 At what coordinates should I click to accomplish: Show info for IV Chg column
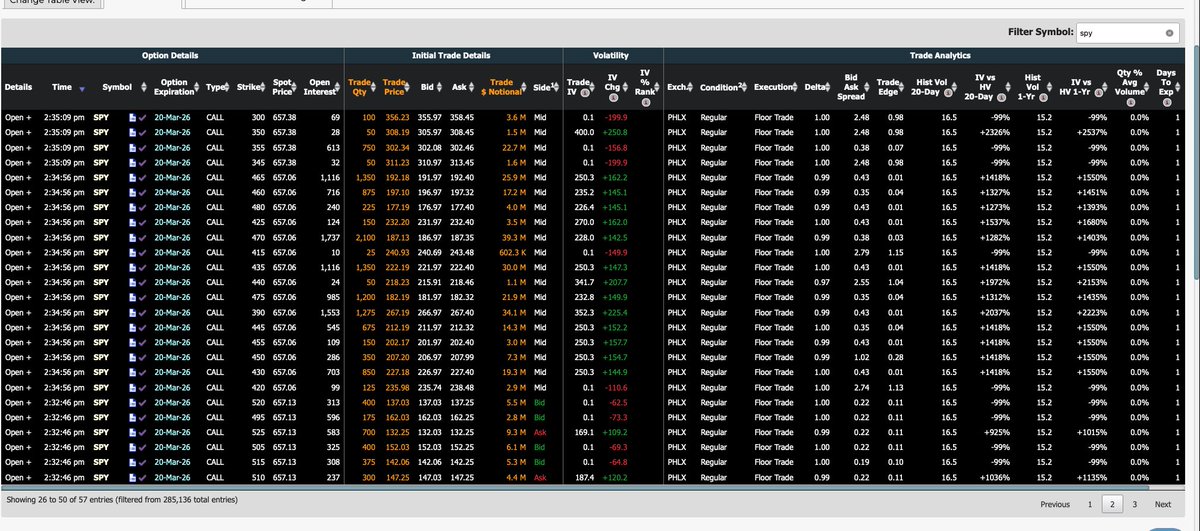pyautogui.click(x=613, y=97)
